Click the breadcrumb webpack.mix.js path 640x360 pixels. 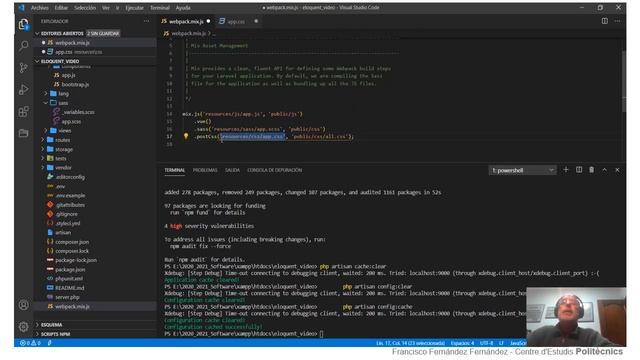click(188, 33)
